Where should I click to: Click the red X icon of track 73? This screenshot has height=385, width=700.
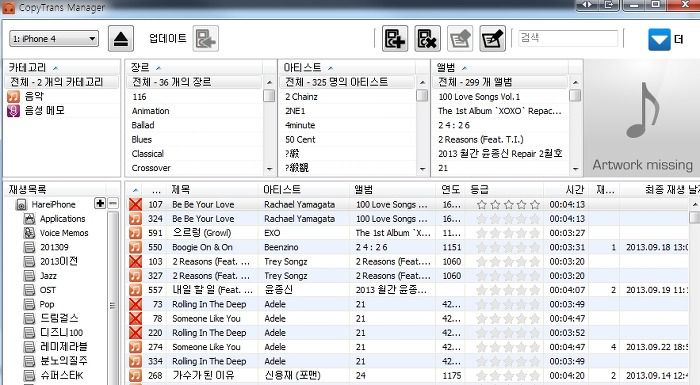[135, 305]
